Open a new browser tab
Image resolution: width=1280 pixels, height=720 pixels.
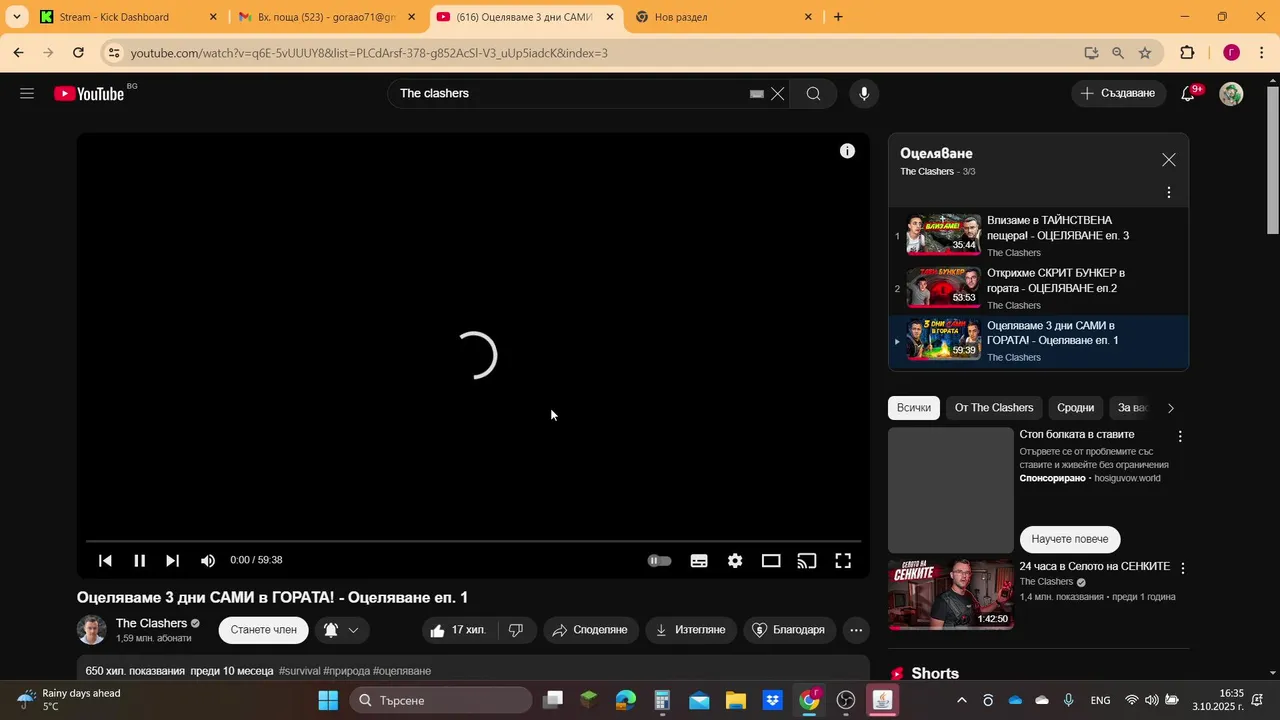pyautogui.click(x=838, y=17)
